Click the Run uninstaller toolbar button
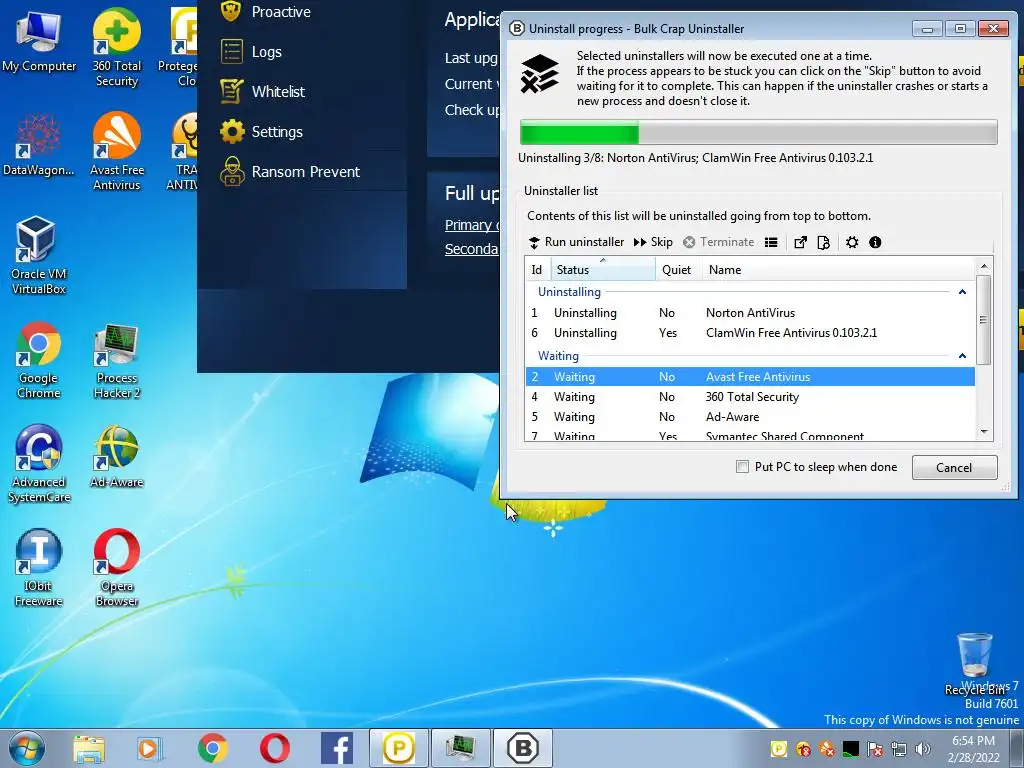The width and height of the screenshot is (1024, 768). coord(576,242)
